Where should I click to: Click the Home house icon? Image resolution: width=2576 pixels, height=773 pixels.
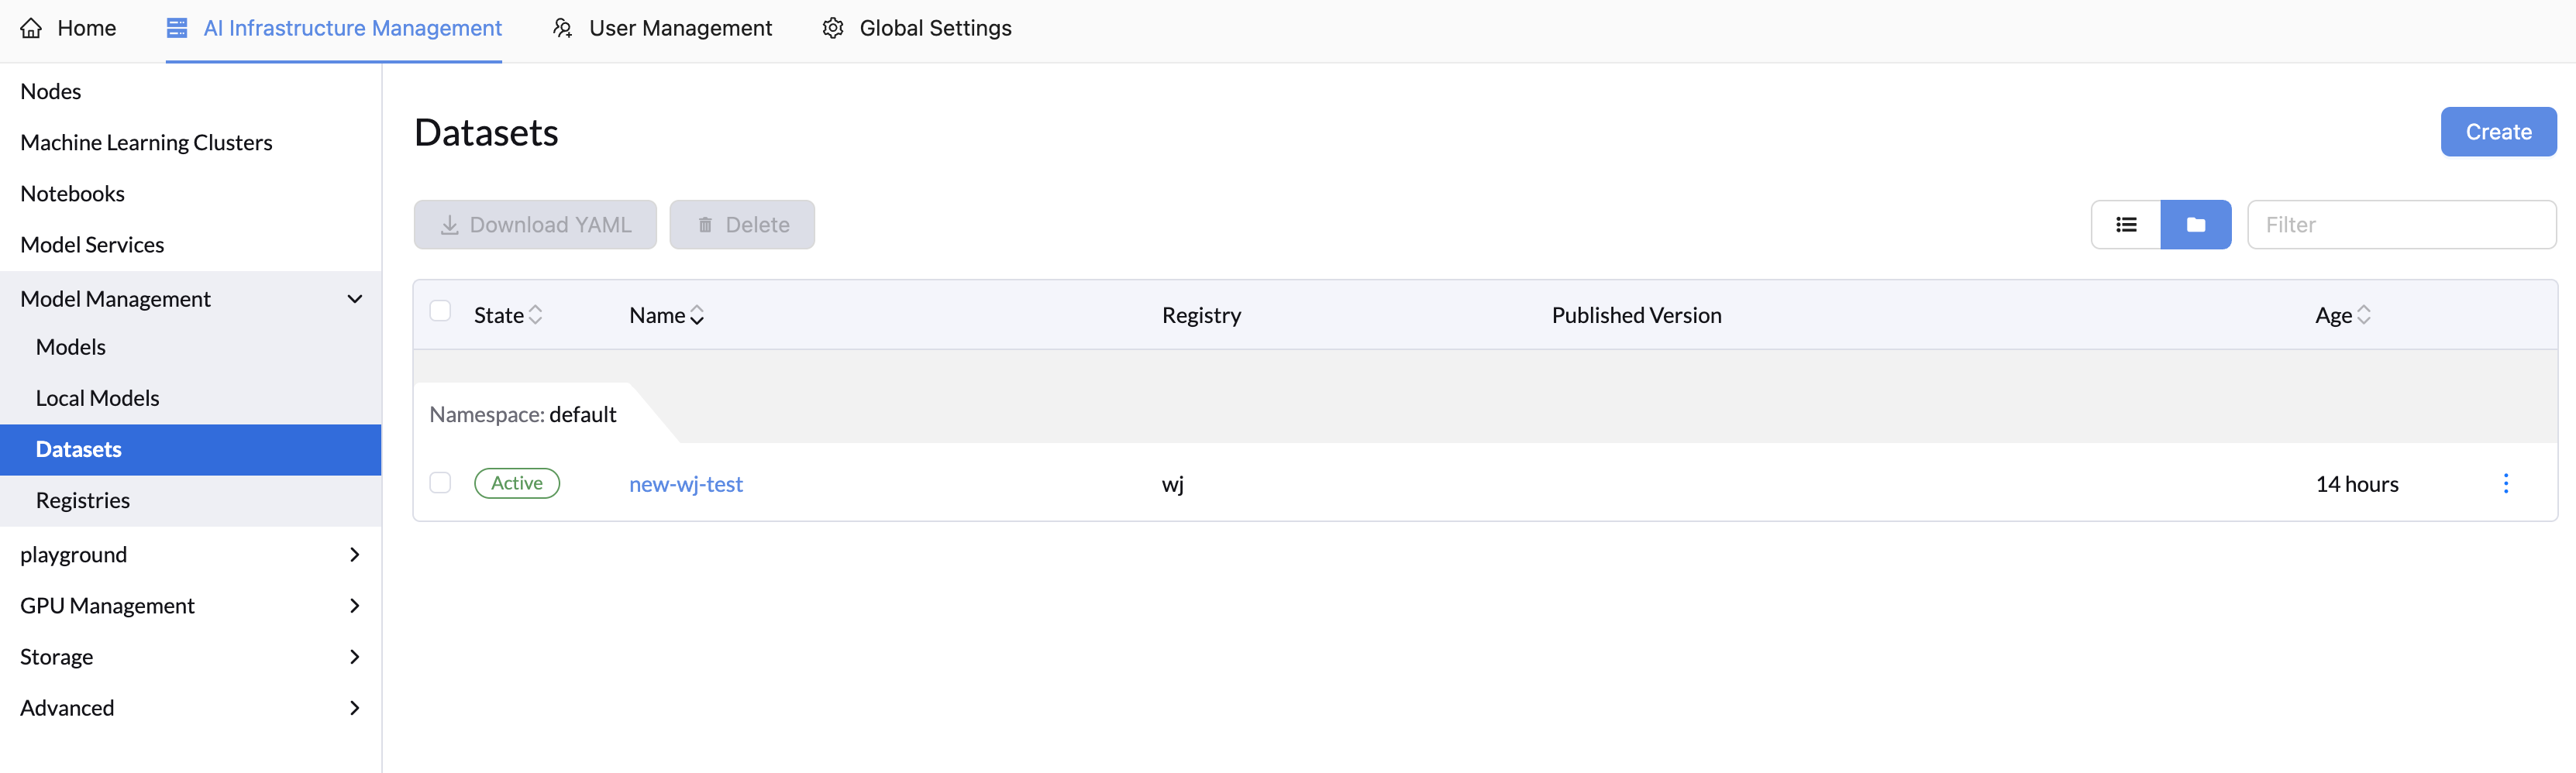point(32,28)
